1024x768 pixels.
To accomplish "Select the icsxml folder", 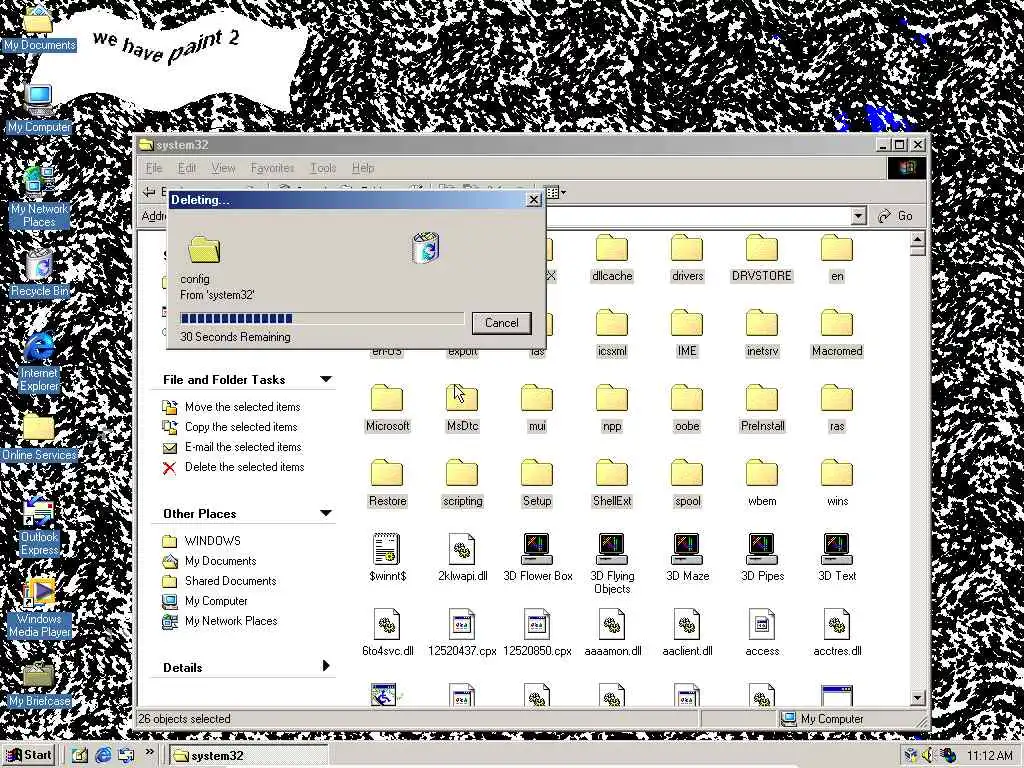I will coord(612,334).
